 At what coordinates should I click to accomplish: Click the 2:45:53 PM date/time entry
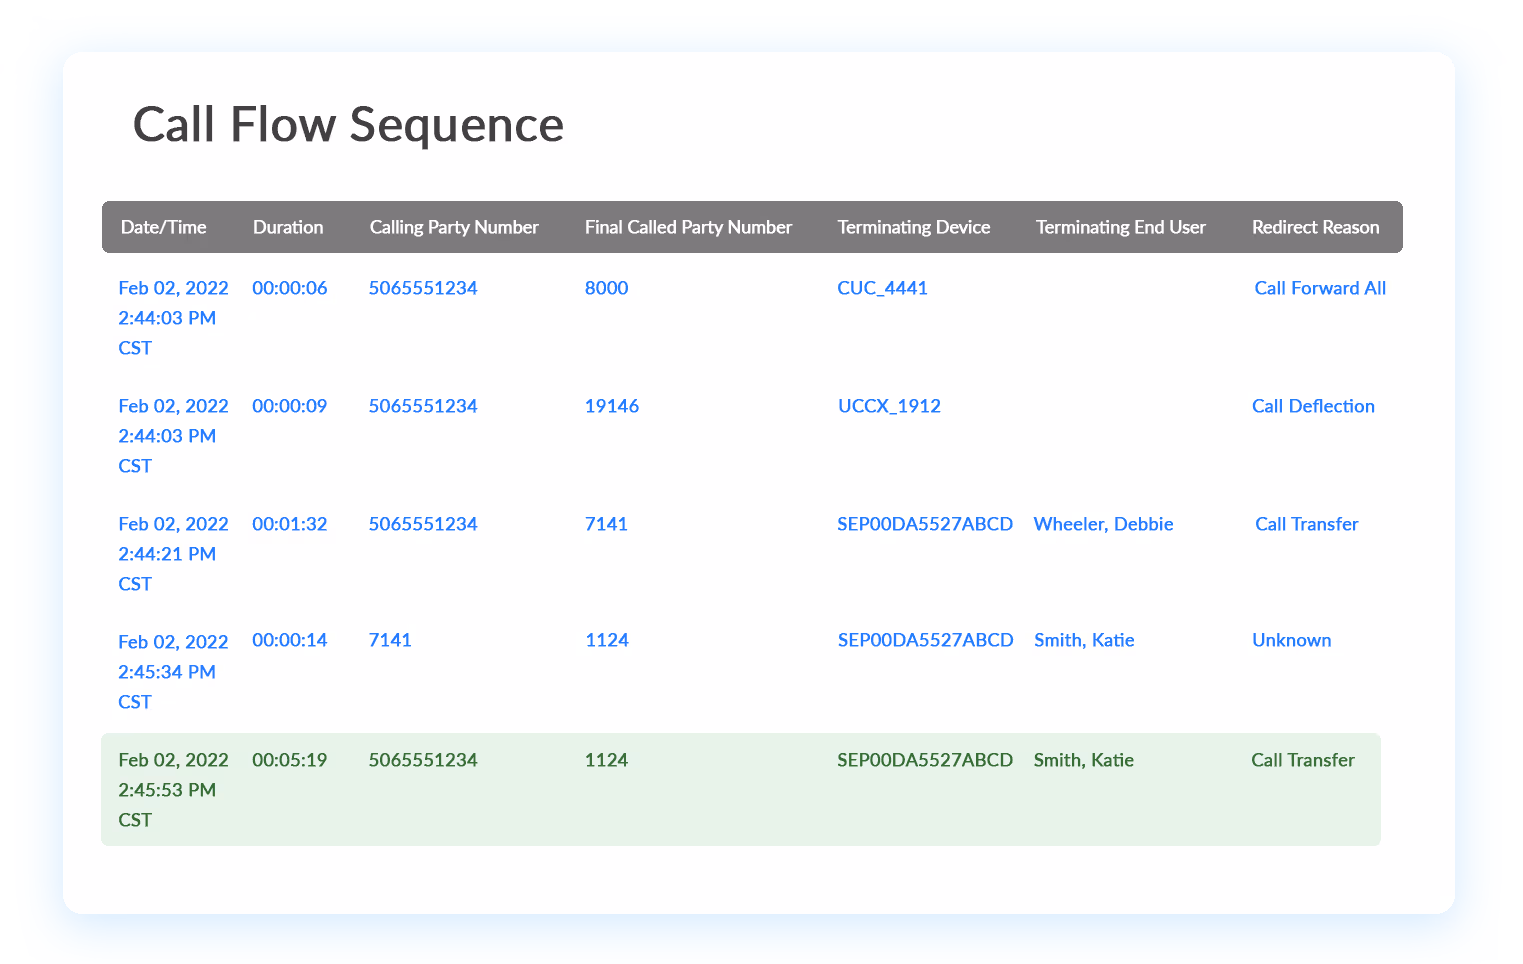coord(173,790)
